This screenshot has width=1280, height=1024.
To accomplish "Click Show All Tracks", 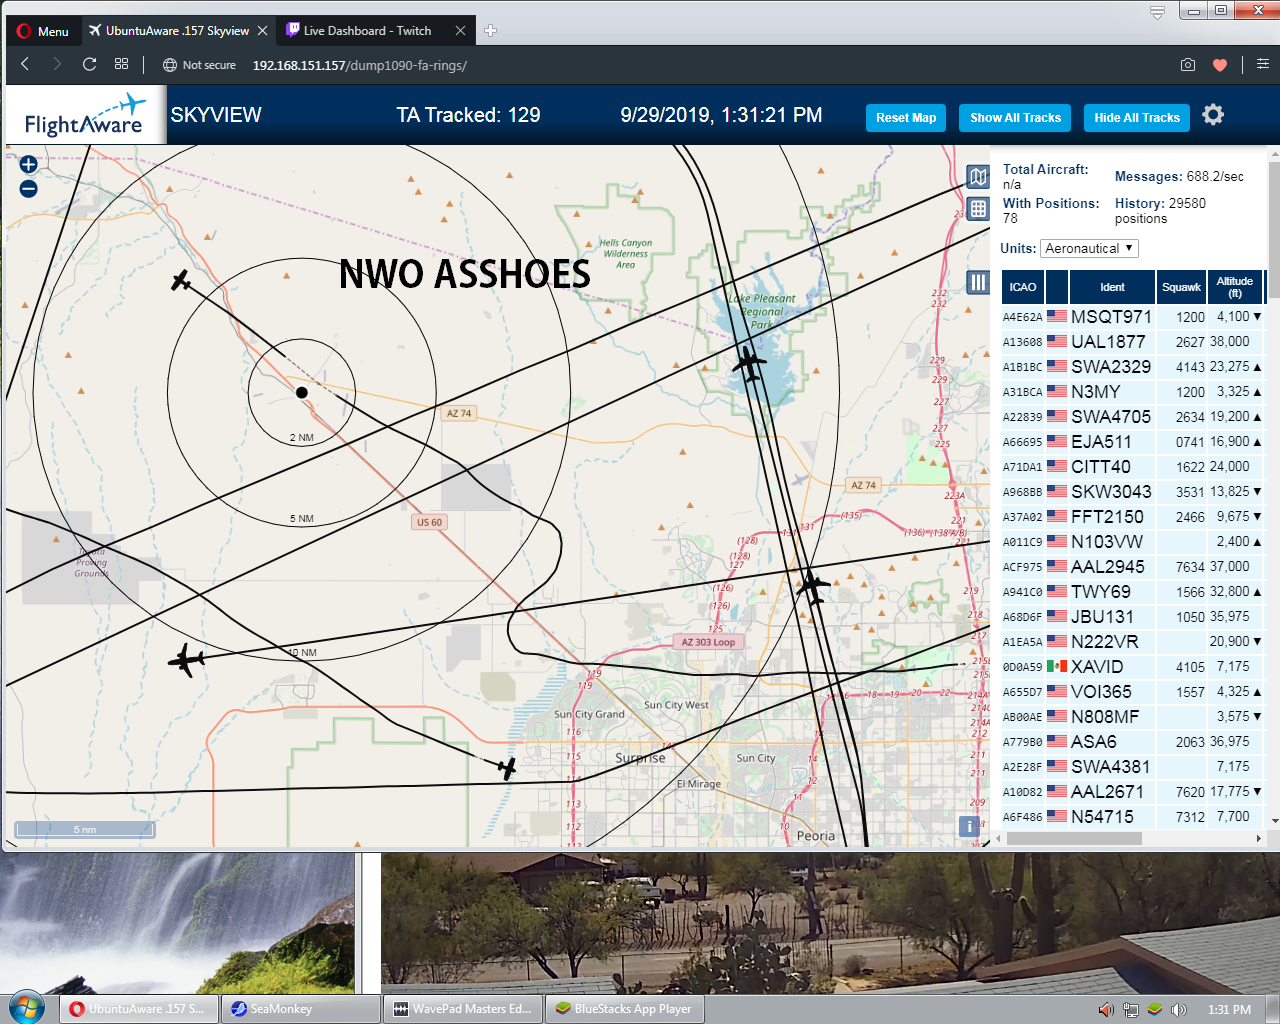I will [1015, 118].
